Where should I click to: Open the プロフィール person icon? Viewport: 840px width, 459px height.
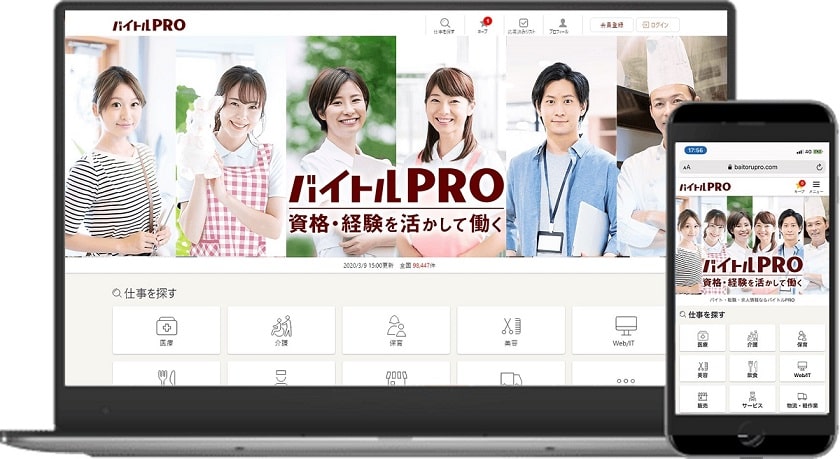(x=563, y=25)
